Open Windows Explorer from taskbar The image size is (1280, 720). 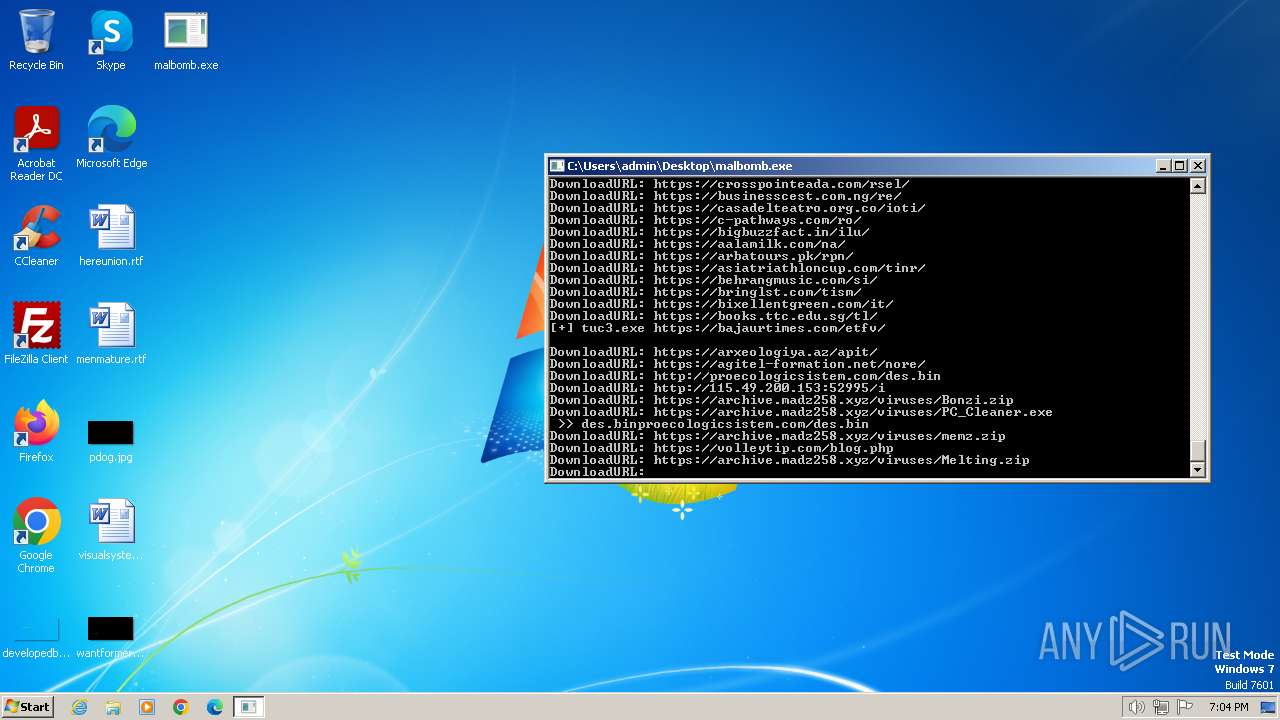click(x=113, y=707)
